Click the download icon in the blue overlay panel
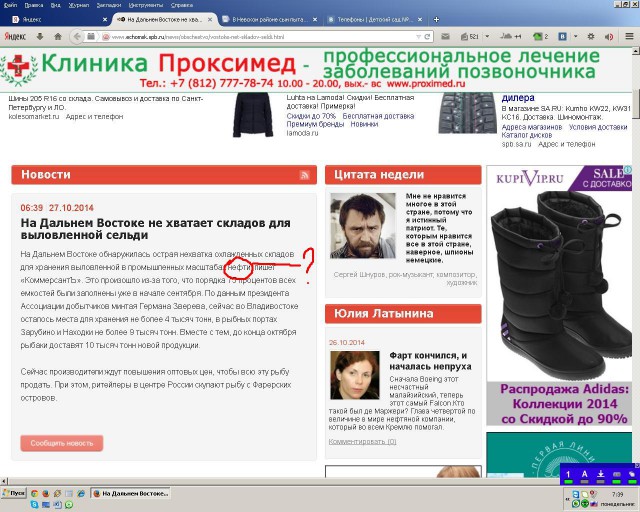 point(600,475)
